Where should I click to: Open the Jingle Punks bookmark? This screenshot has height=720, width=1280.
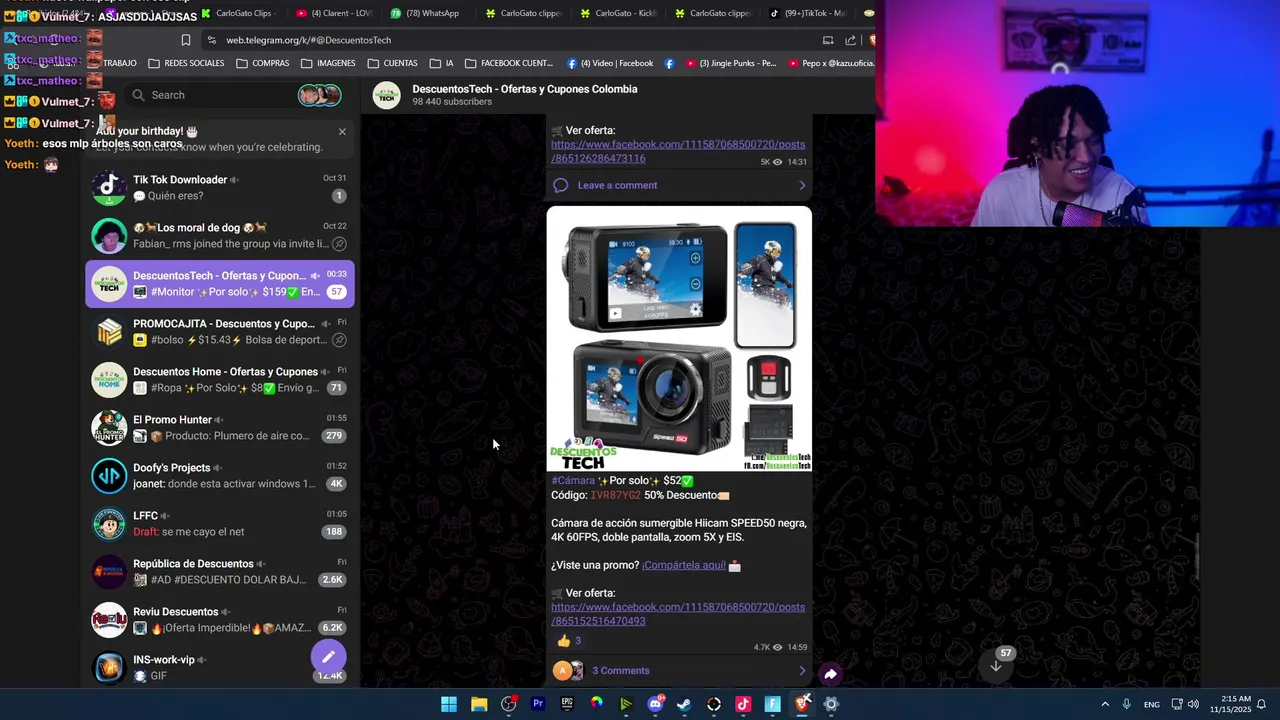click(730, 63)
